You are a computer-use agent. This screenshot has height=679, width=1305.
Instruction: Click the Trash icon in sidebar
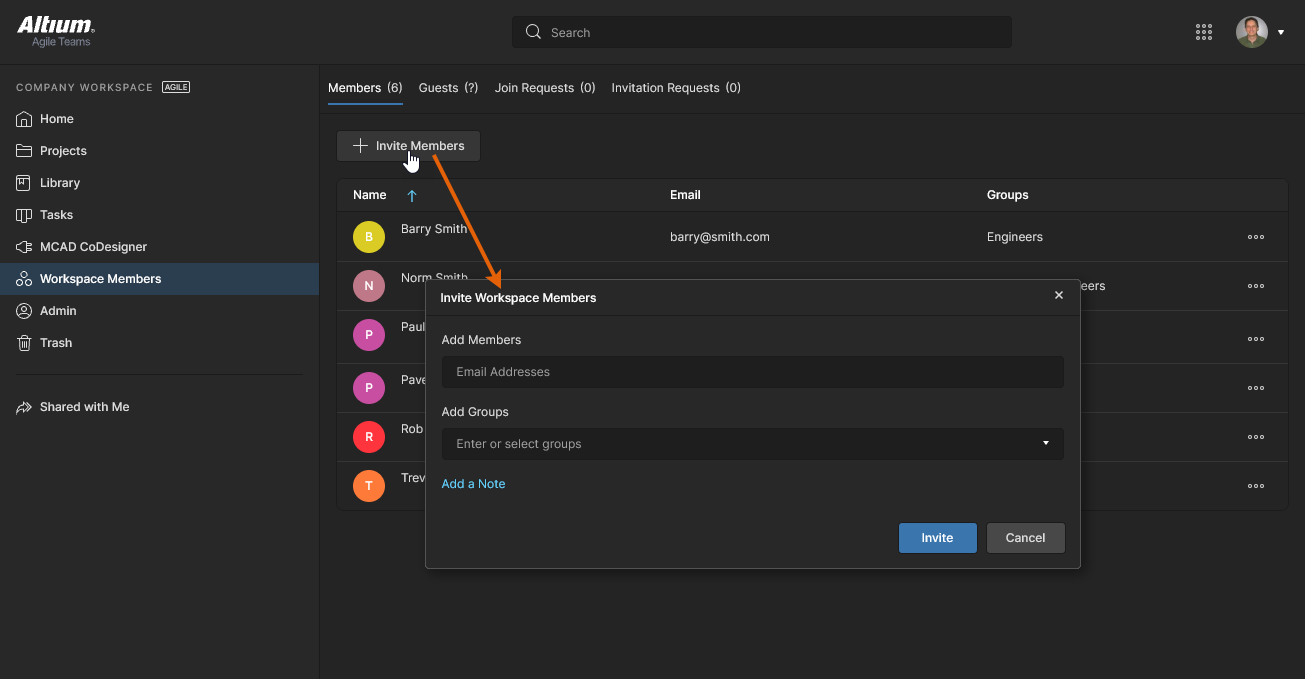pyautogui.click(x=23, y=343)
